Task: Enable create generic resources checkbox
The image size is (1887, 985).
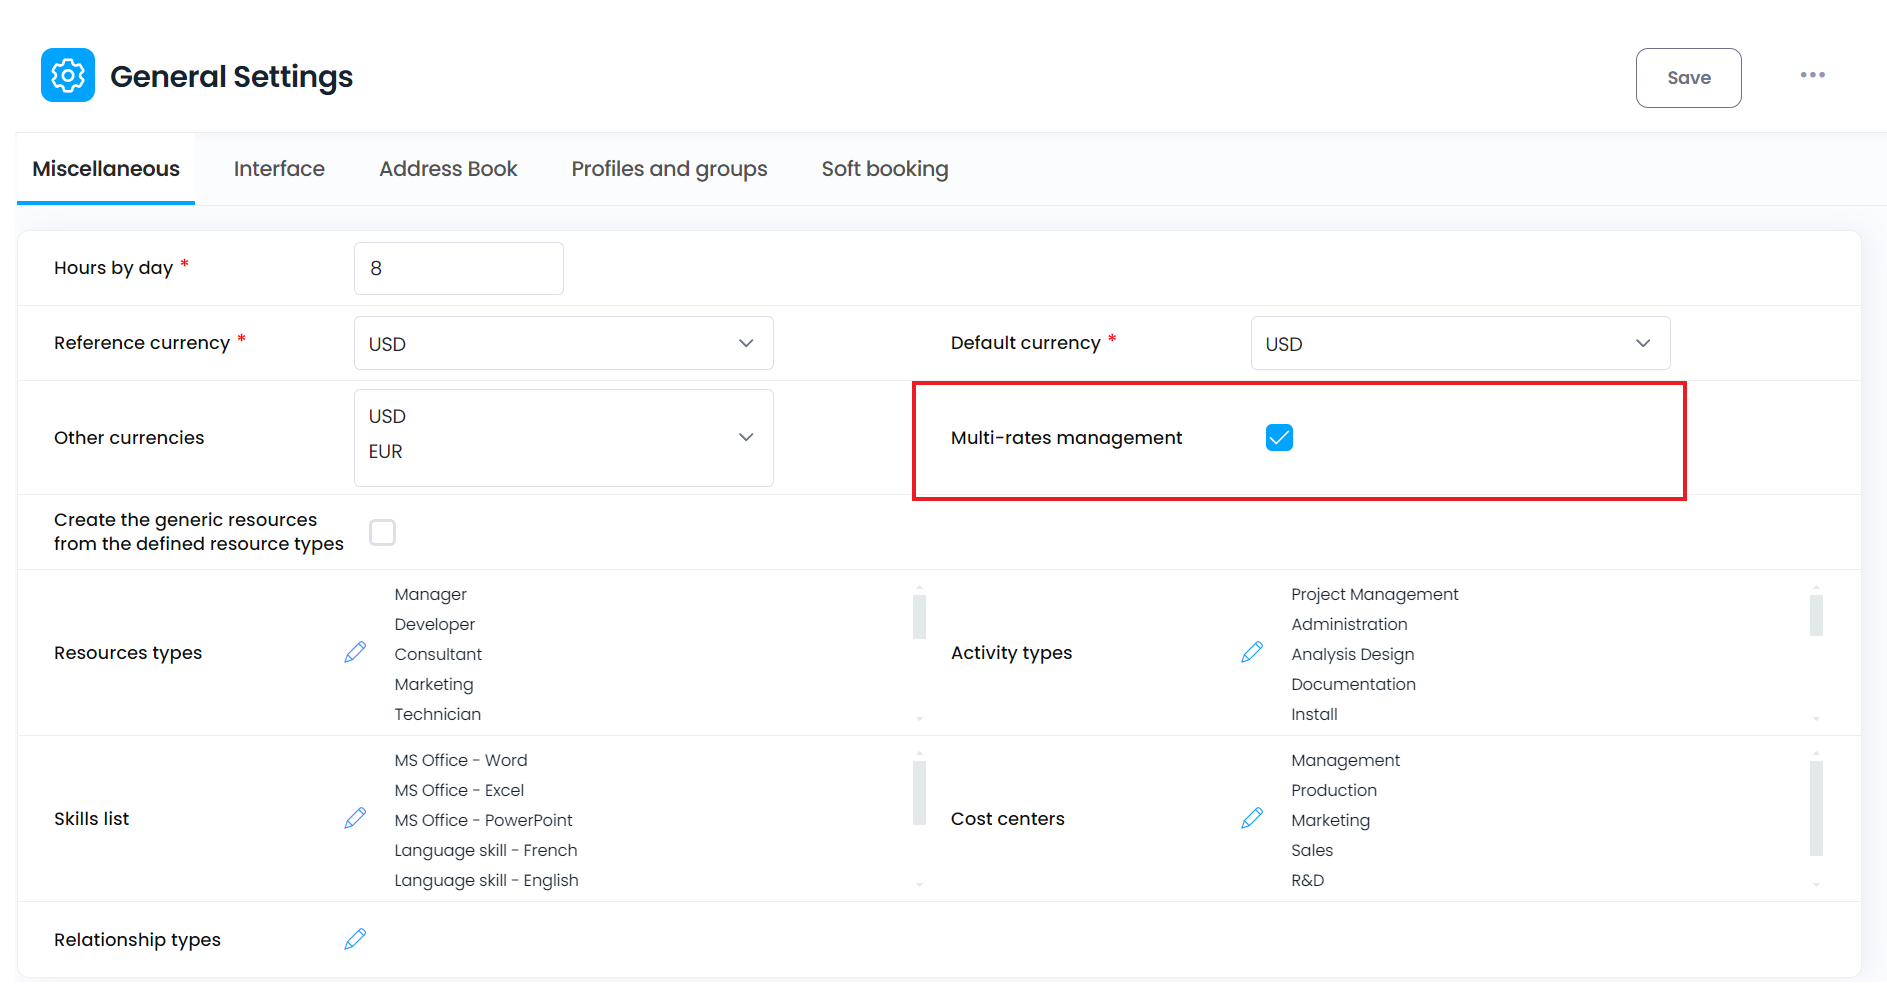Action: (382, 532)
